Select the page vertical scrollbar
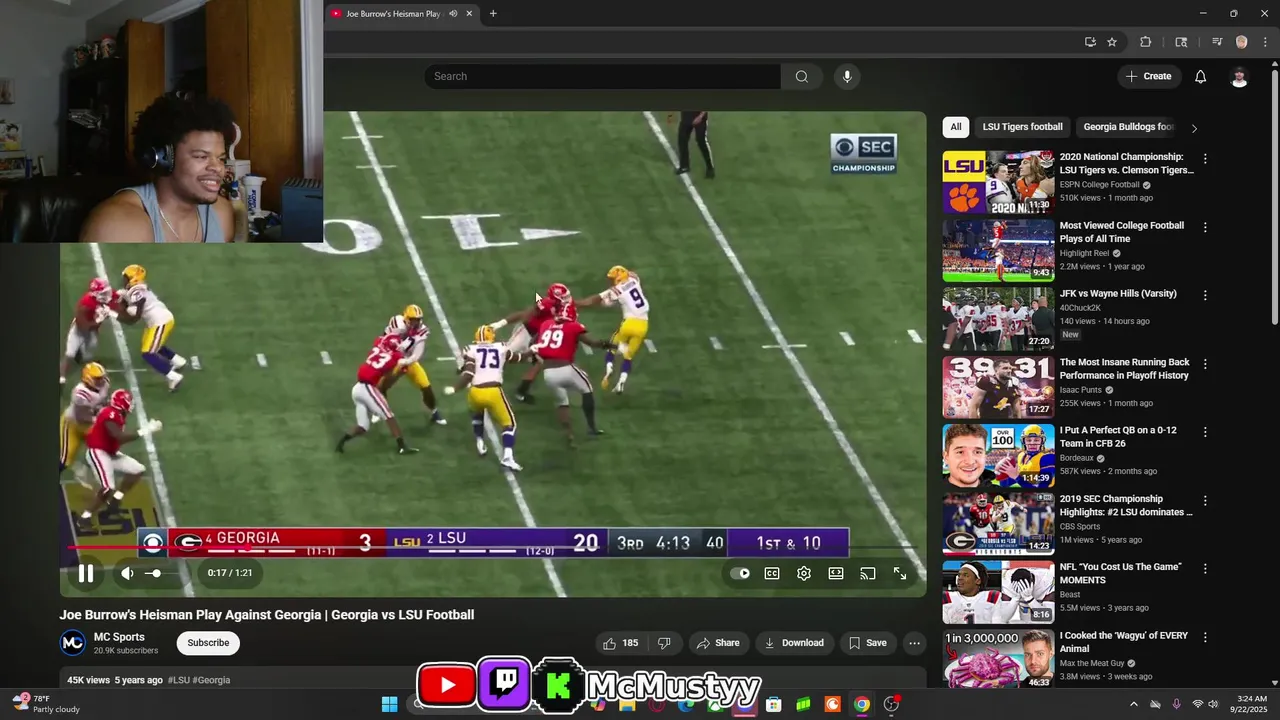The height and width of the screenshot is (720, 1280). pos(1275,195)
